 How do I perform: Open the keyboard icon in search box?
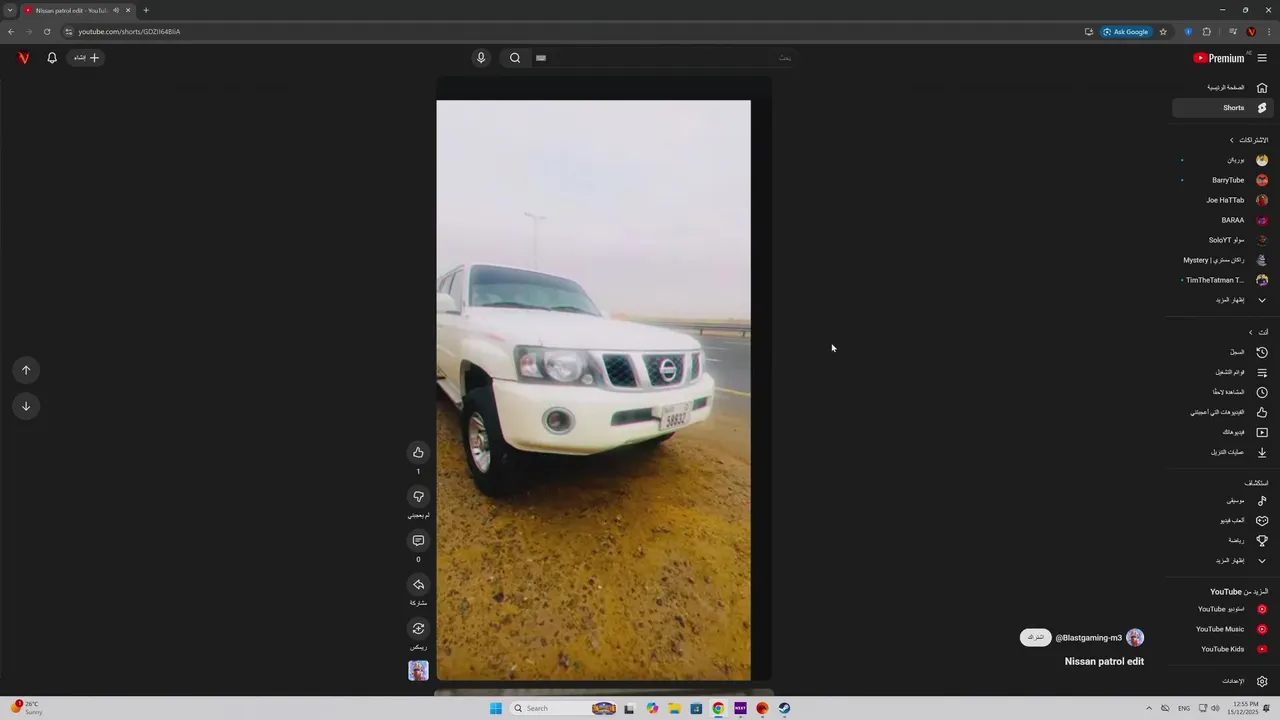tap(541, 58)
